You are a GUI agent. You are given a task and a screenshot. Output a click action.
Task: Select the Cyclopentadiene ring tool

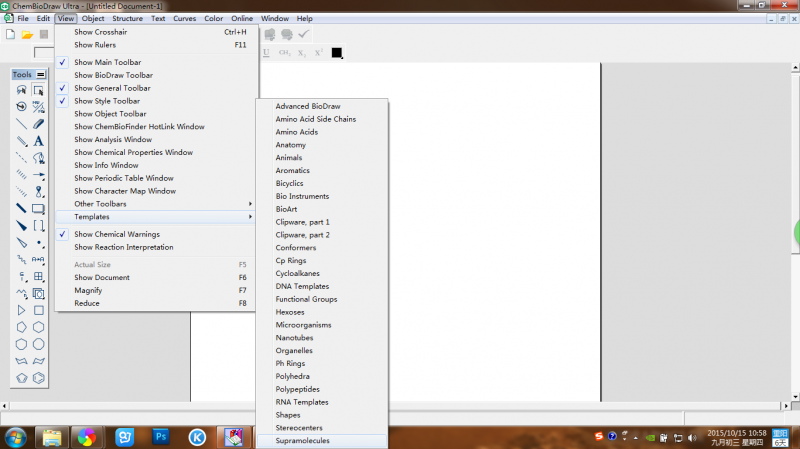tap(21, 378)
